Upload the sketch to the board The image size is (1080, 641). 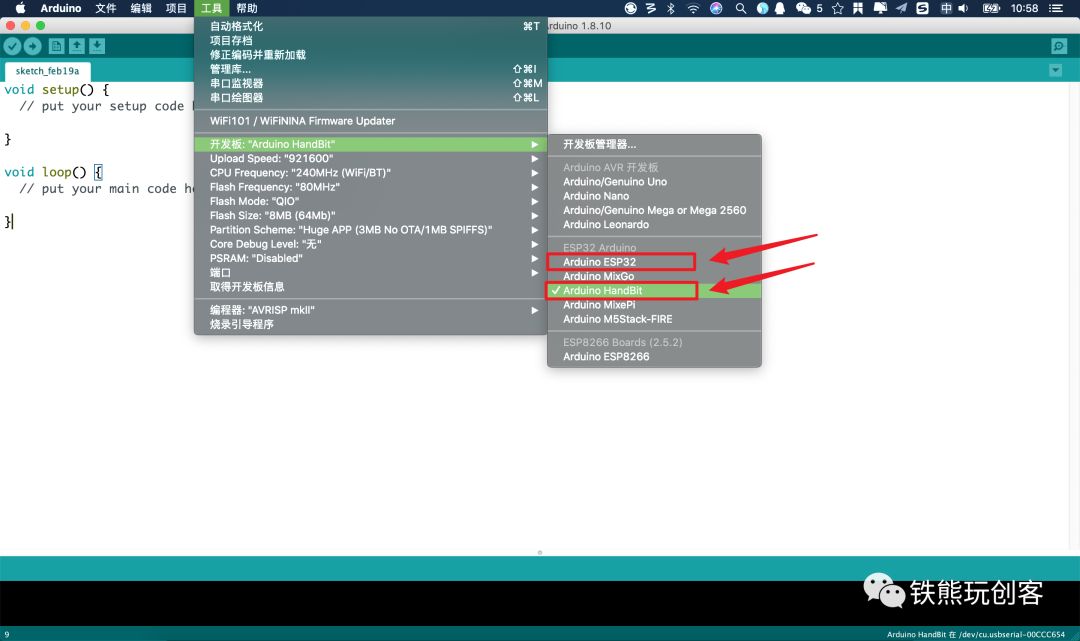coord(32,45)
